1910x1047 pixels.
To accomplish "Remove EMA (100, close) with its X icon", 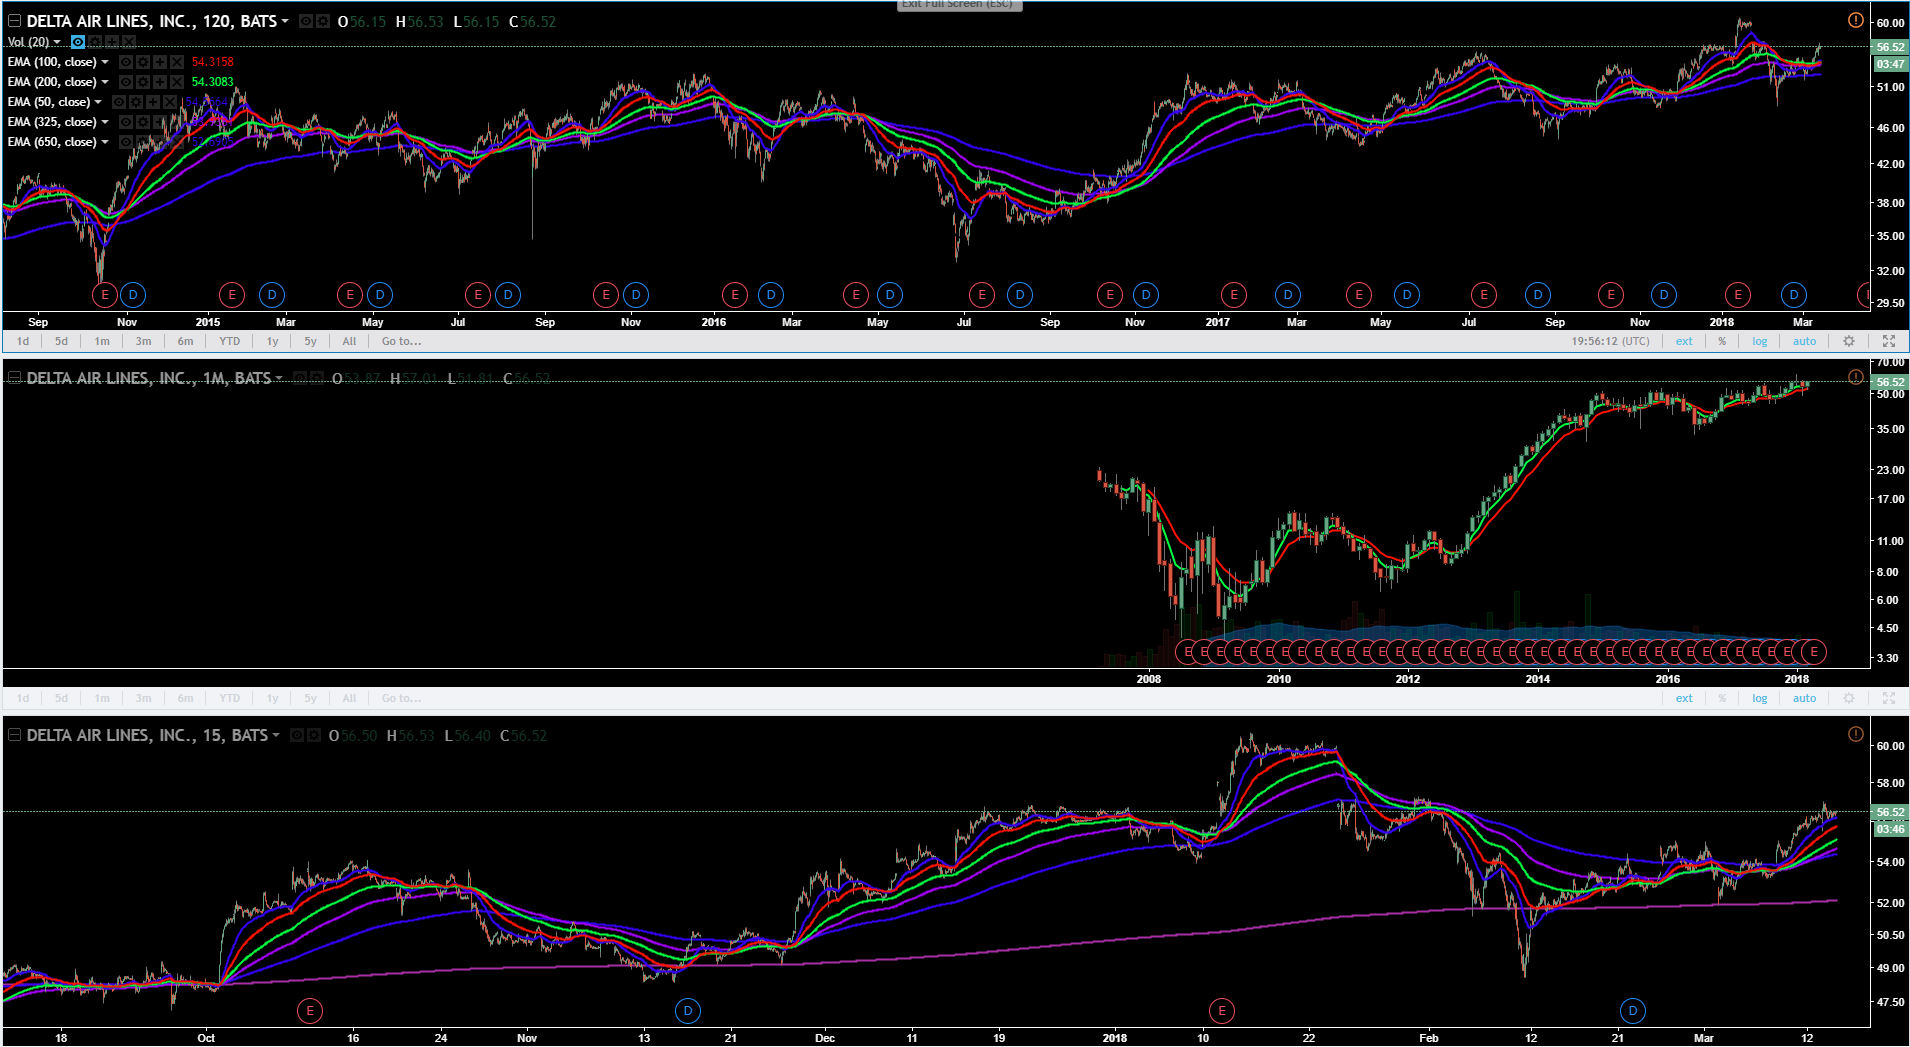I will pyautogui.click(x=177, y=62).
